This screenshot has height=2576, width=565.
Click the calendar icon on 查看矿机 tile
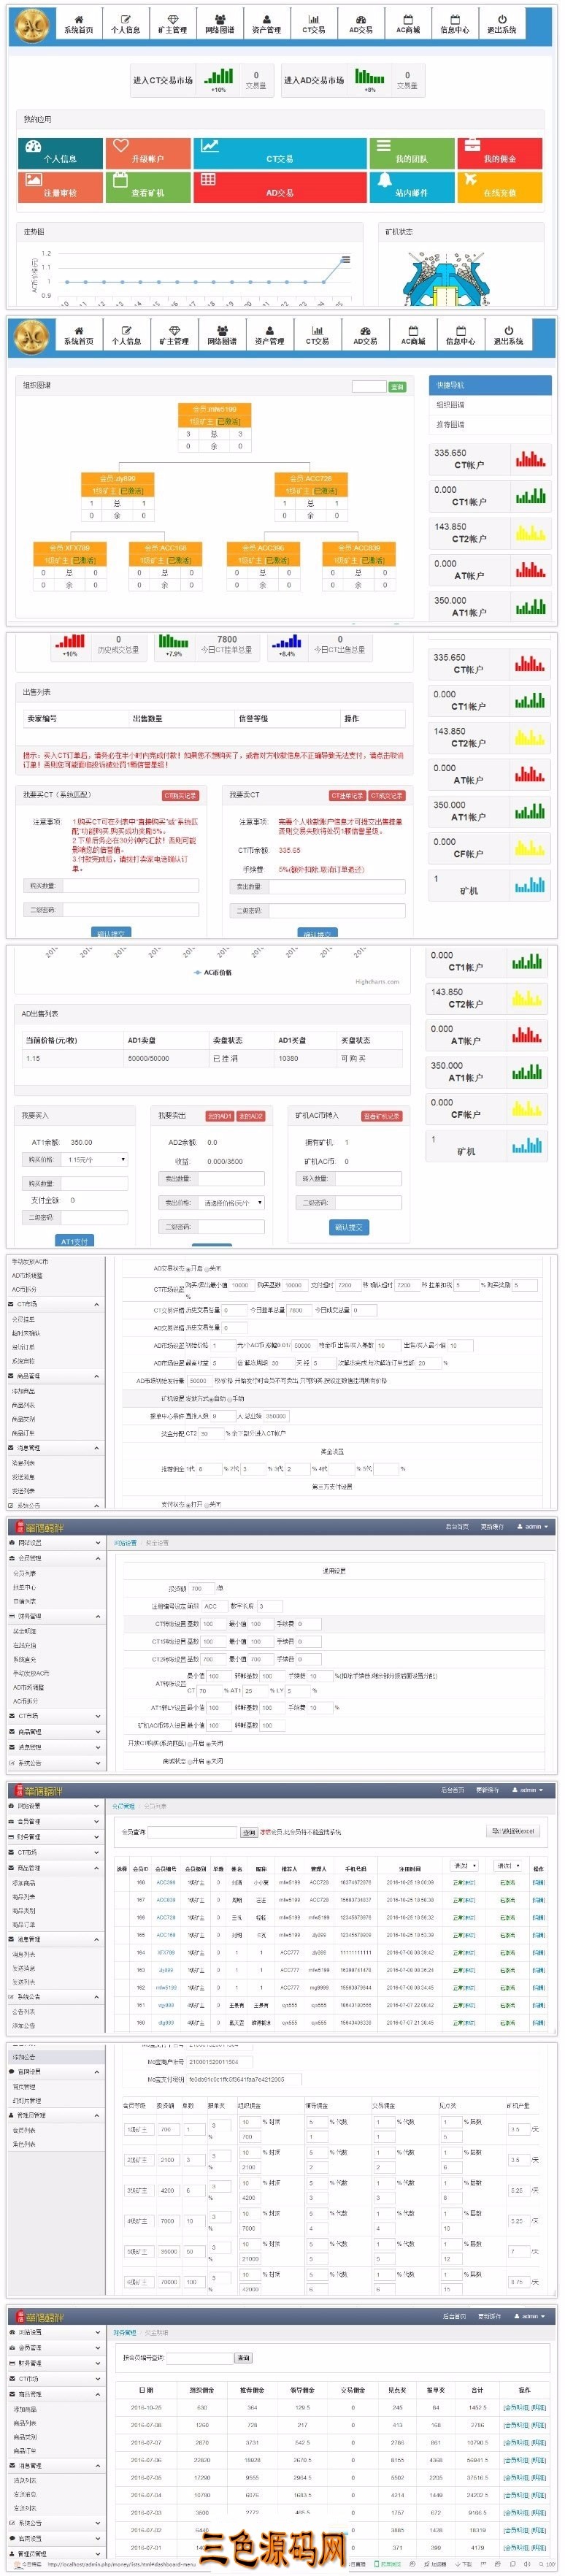121,180
